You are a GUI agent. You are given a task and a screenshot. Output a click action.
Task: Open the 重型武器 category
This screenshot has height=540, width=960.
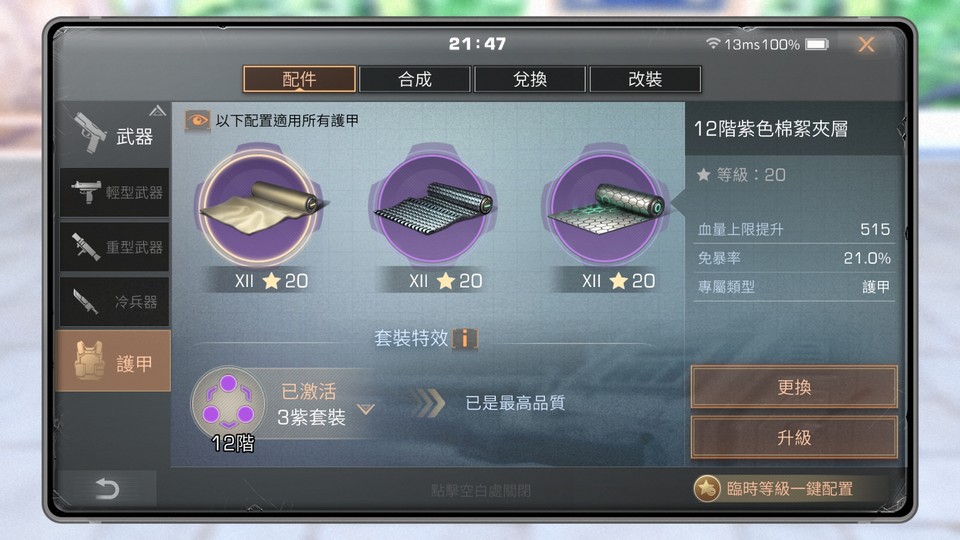(114, 247)
